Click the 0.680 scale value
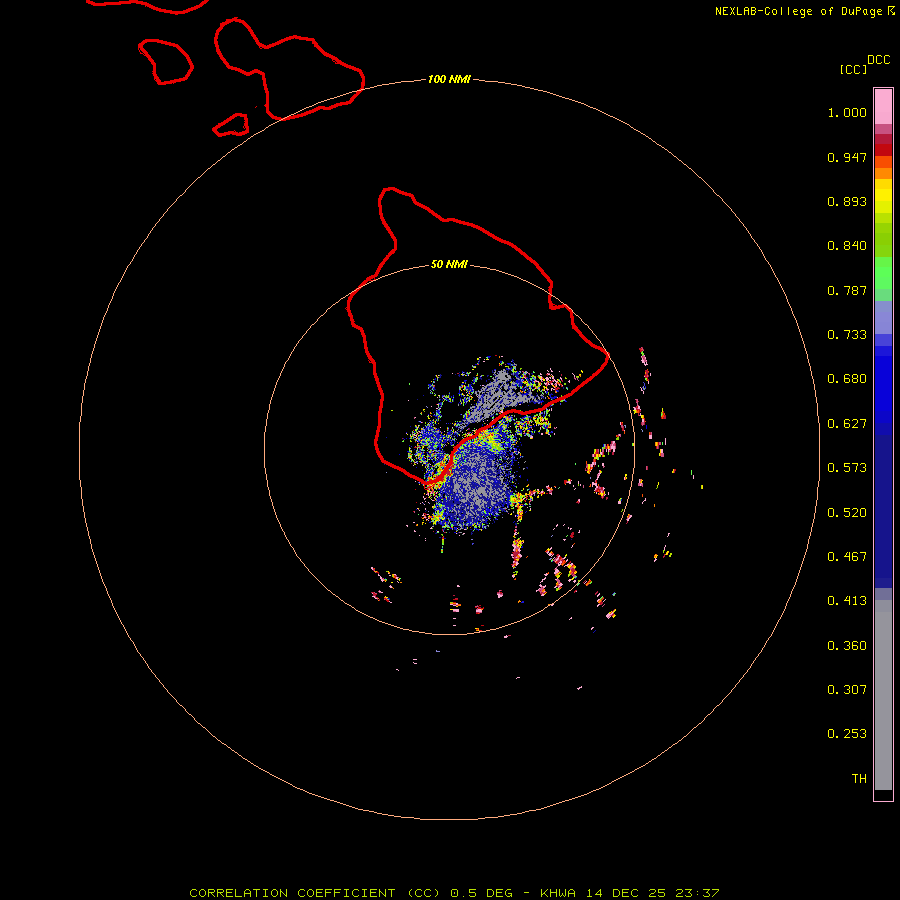Screen dimensions: 900x900 847,379
